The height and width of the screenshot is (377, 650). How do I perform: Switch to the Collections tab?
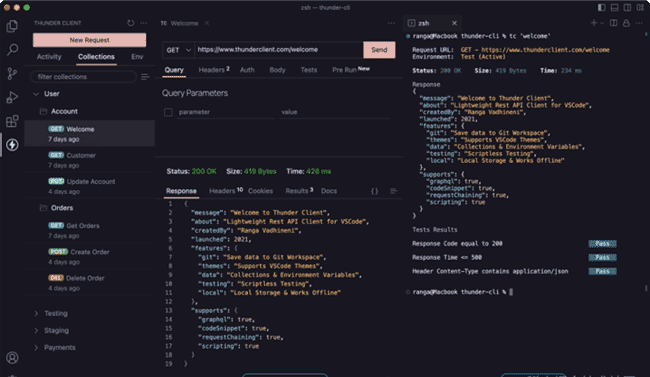click(x=96, y=57)
